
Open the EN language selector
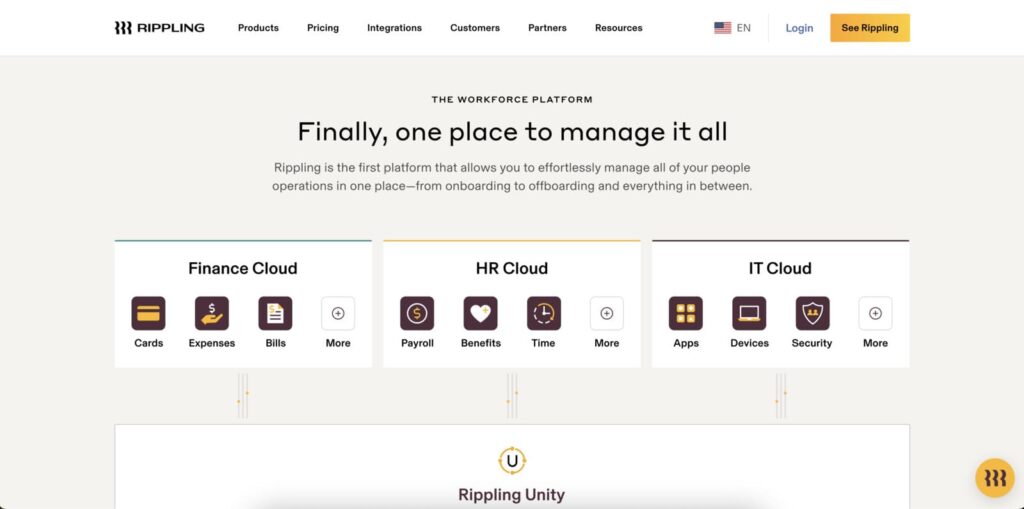click(732, 28)
